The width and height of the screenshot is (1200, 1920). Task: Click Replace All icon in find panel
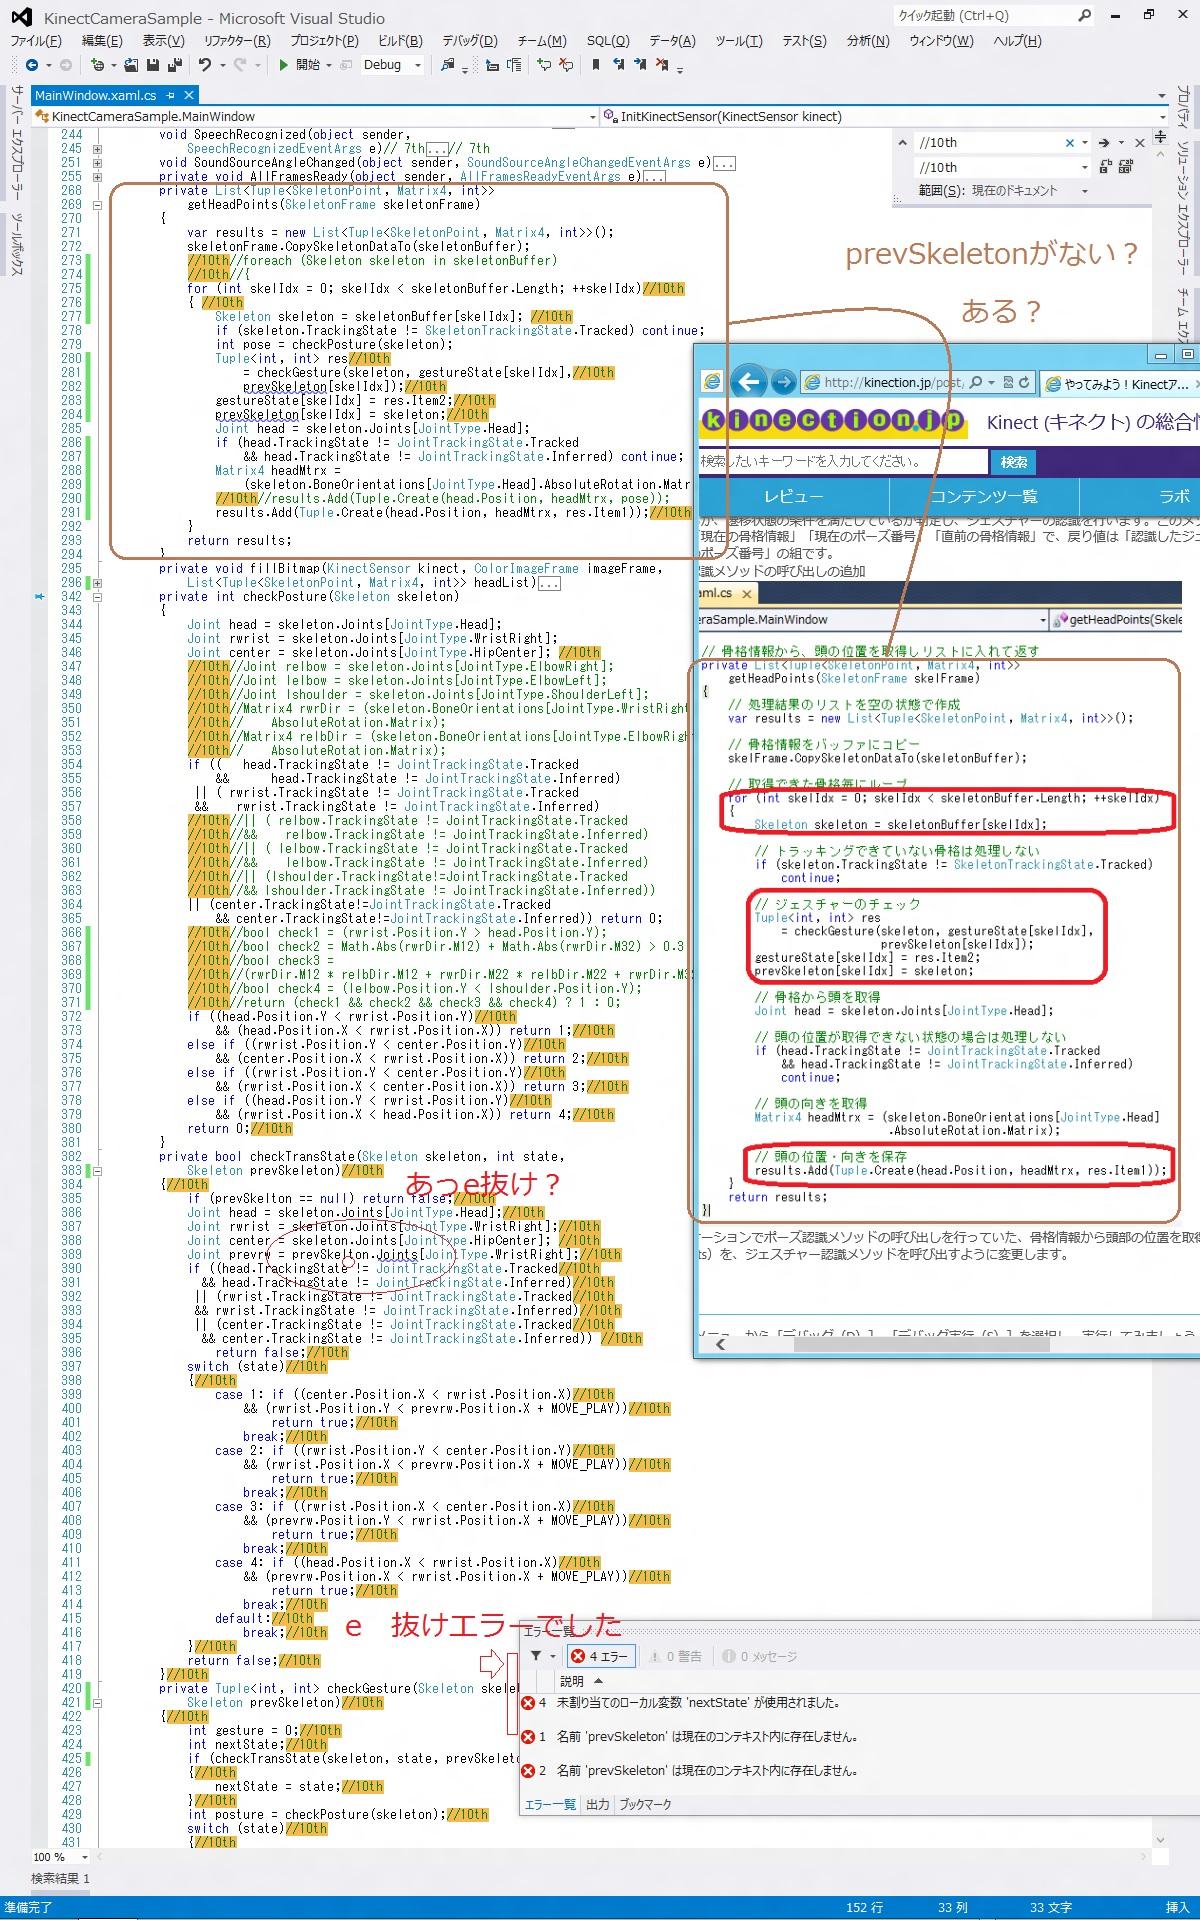[1127, 167]
